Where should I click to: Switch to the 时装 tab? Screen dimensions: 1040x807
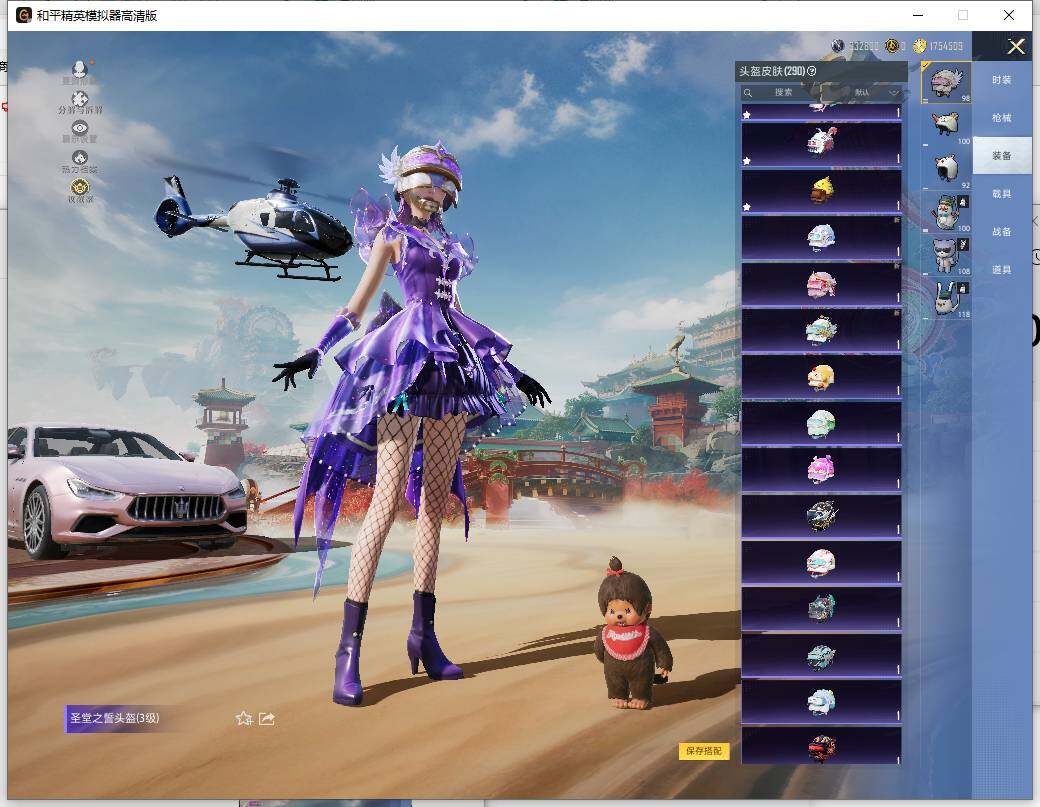tap(1002, 80)
